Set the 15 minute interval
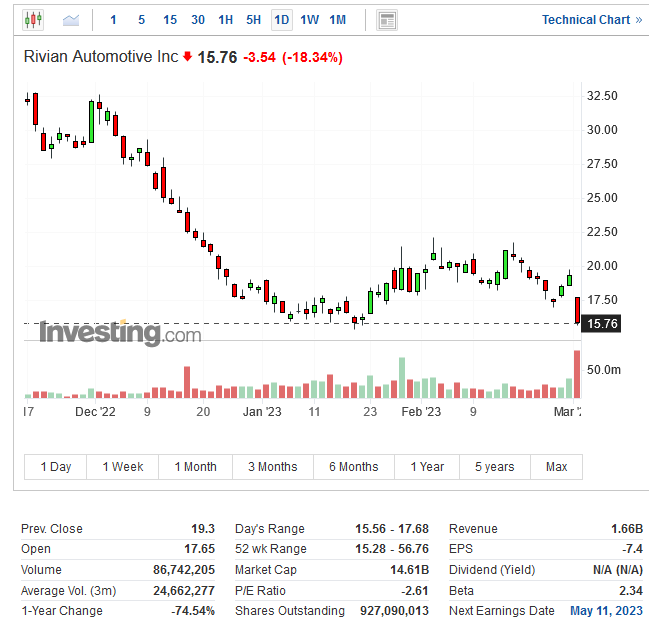Image resolution: width=649 pixels, height=617 pixels. [x=170, y=20]
